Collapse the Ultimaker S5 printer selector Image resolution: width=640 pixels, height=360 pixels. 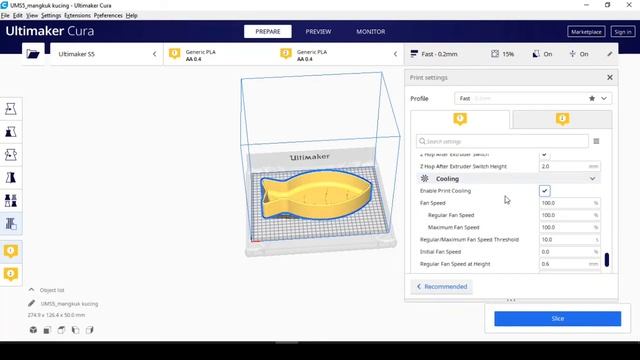pyautogui.click(x=155, y=54)
